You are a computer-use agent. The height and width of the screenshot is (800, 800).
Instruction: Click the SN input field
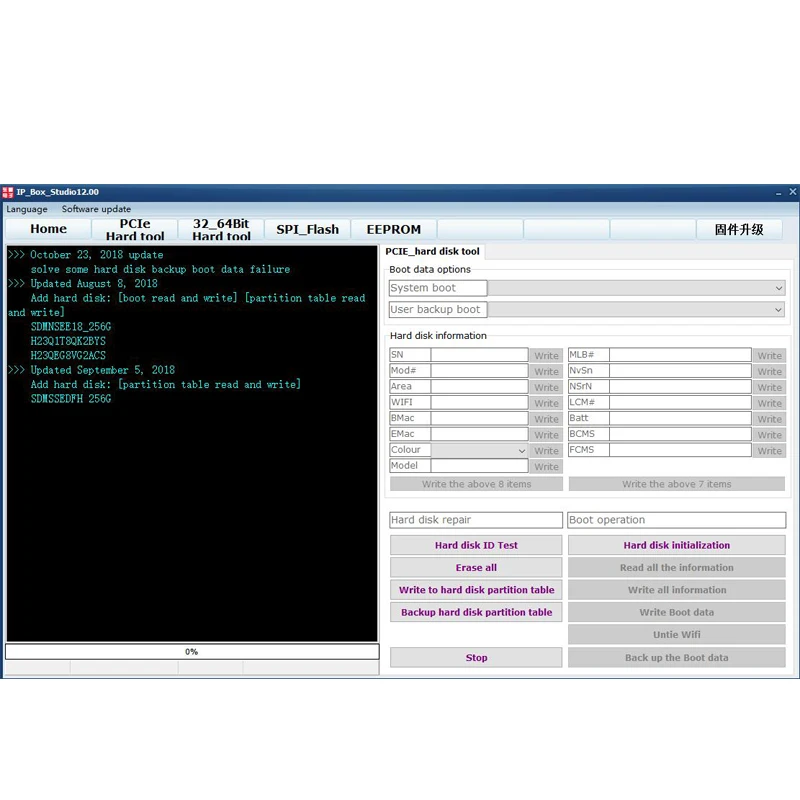click(479, 355)
